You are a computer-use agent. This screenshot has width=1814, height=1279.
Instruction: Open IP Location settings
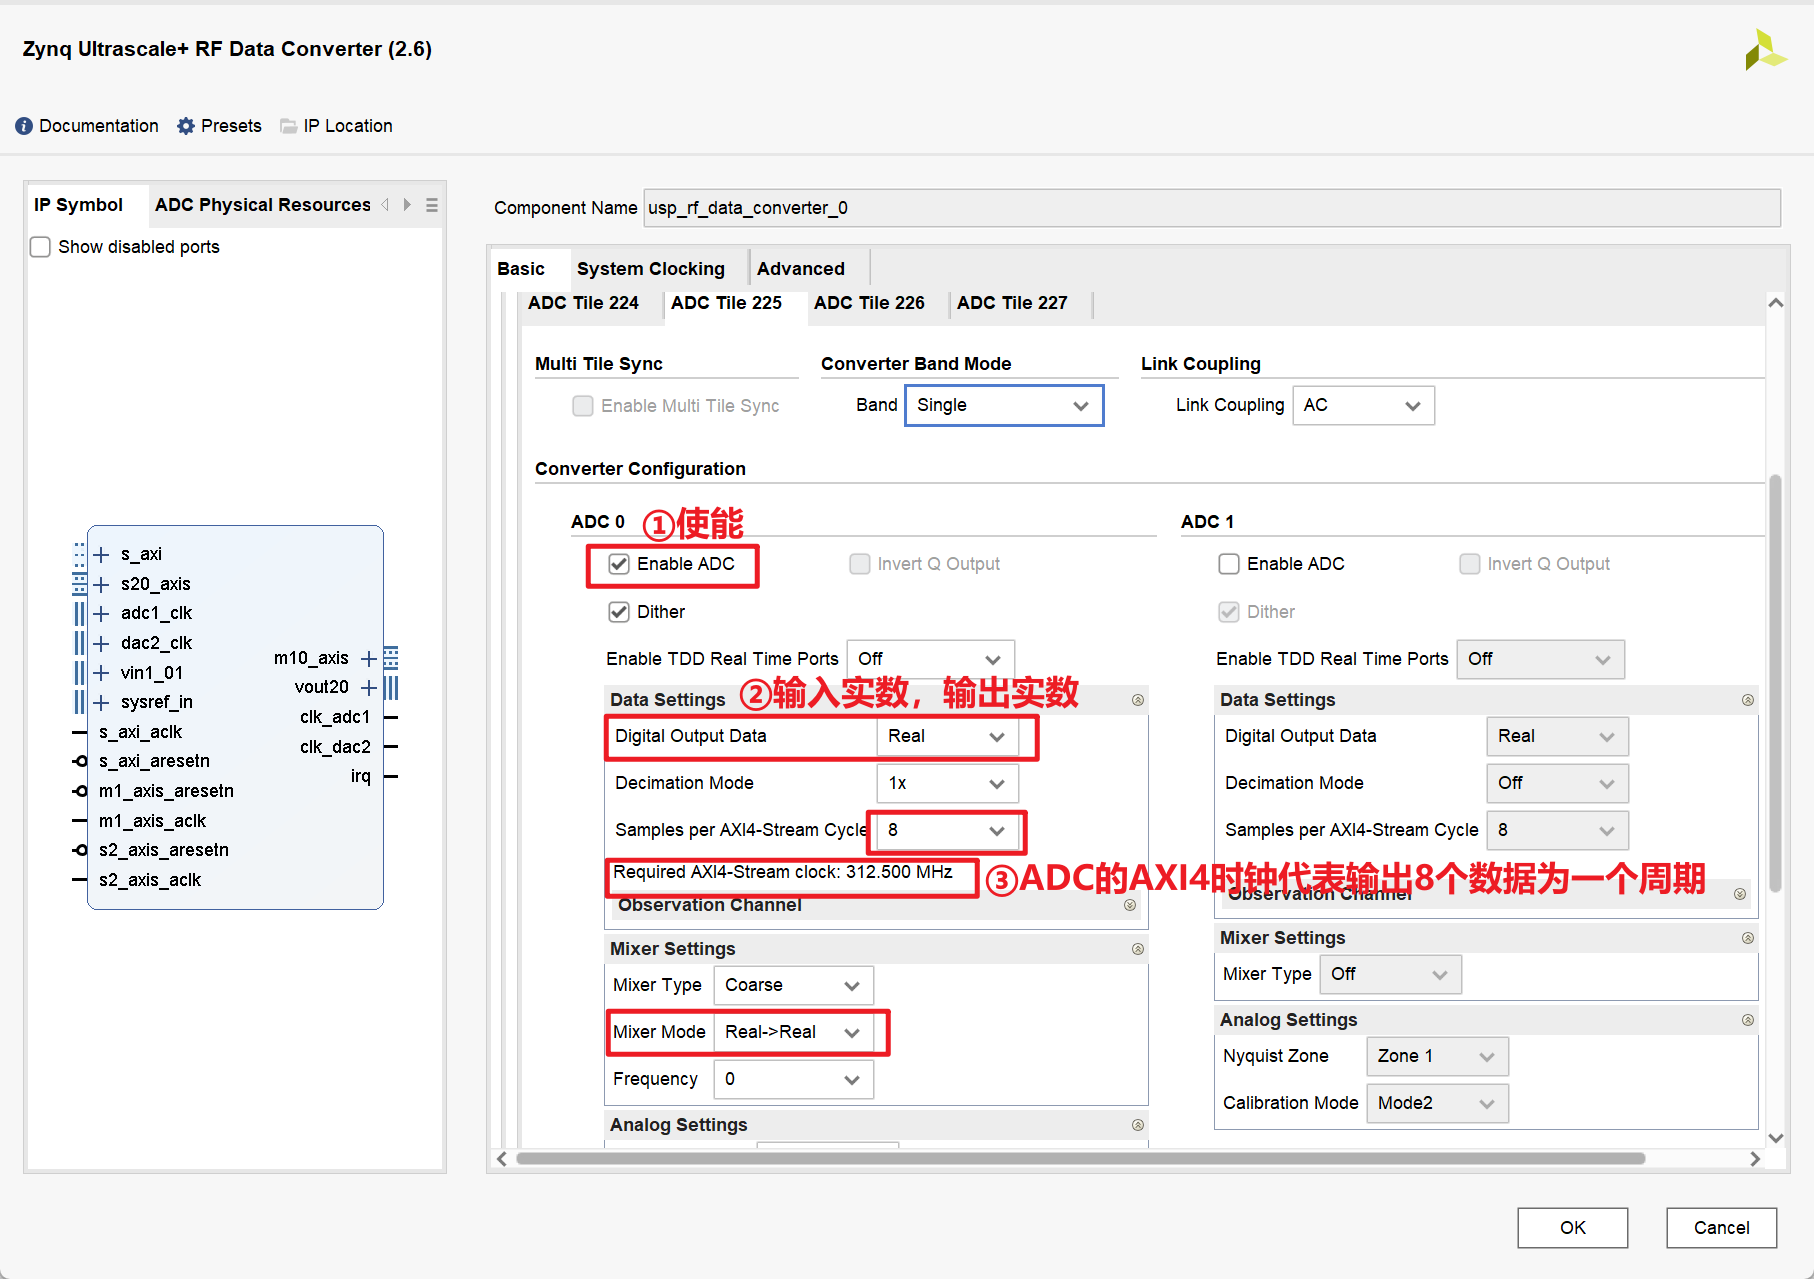336,126
